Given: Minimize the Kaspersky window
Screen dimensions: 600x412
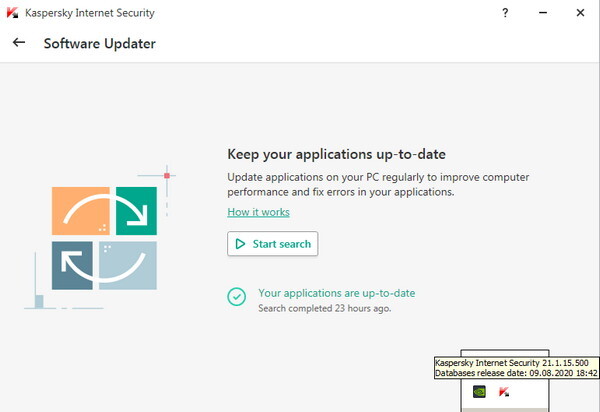Looking at the screenshot, I should click(543, 13).
